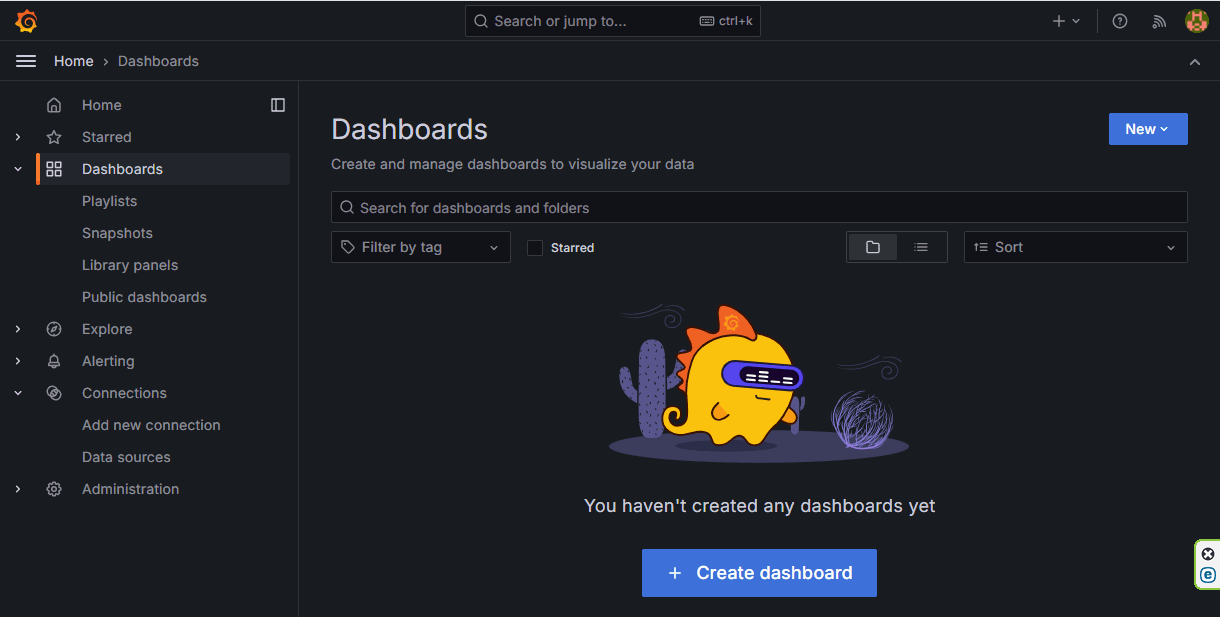Screen dimensions: 1220x617
Task: Click the keyboard ctrl+k shortcut icon
Action: point(706,21)
